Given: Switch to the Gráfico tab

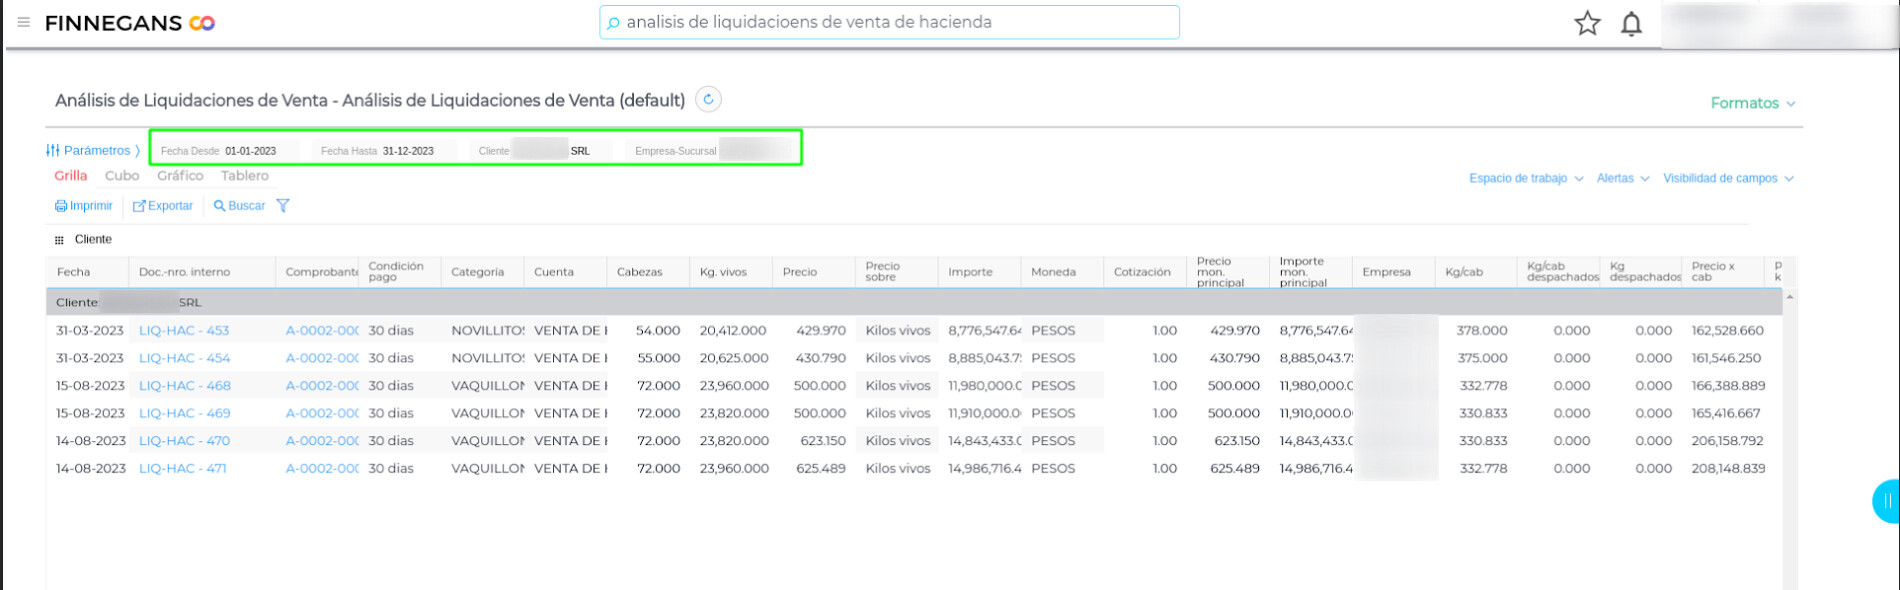Looking at the screenshot, I should click(180, 176).
